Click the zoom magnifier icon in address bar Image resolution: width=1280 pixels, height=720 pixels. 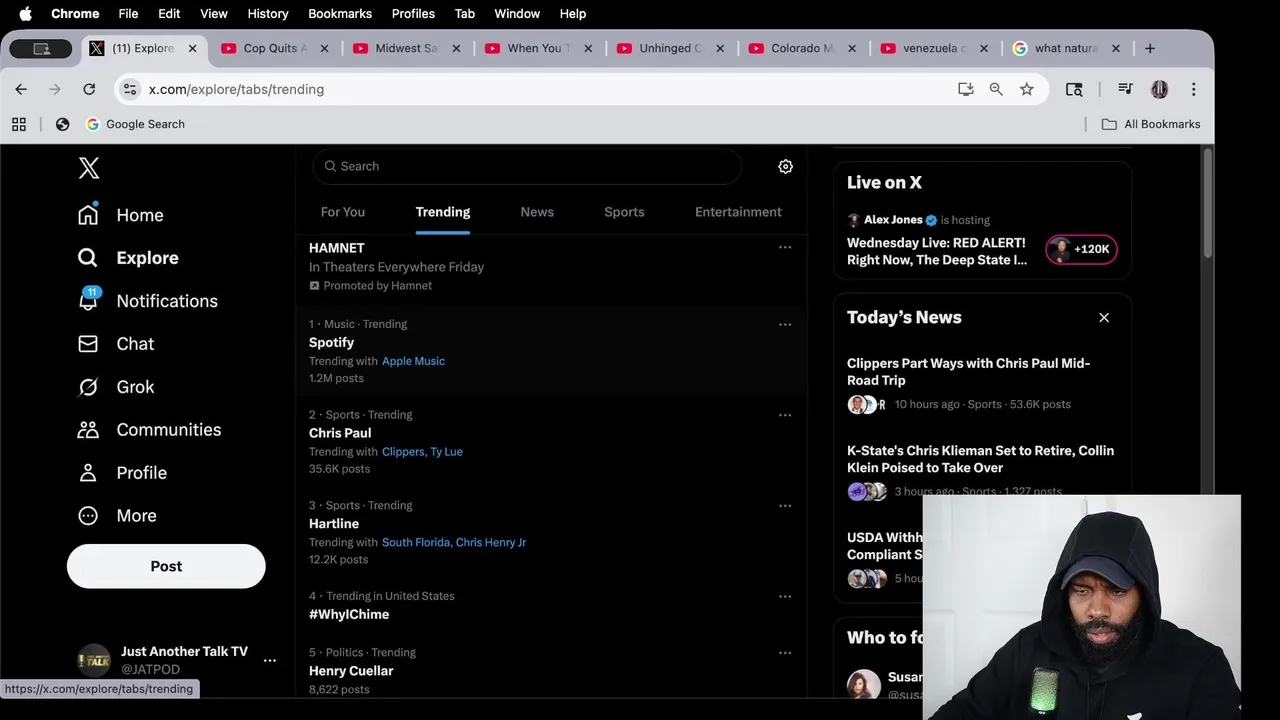[996, 89]
